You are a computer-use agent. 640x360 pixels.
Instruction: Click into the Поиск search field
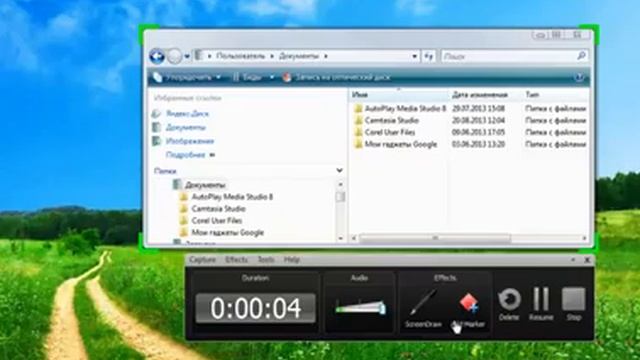point(509,56)
